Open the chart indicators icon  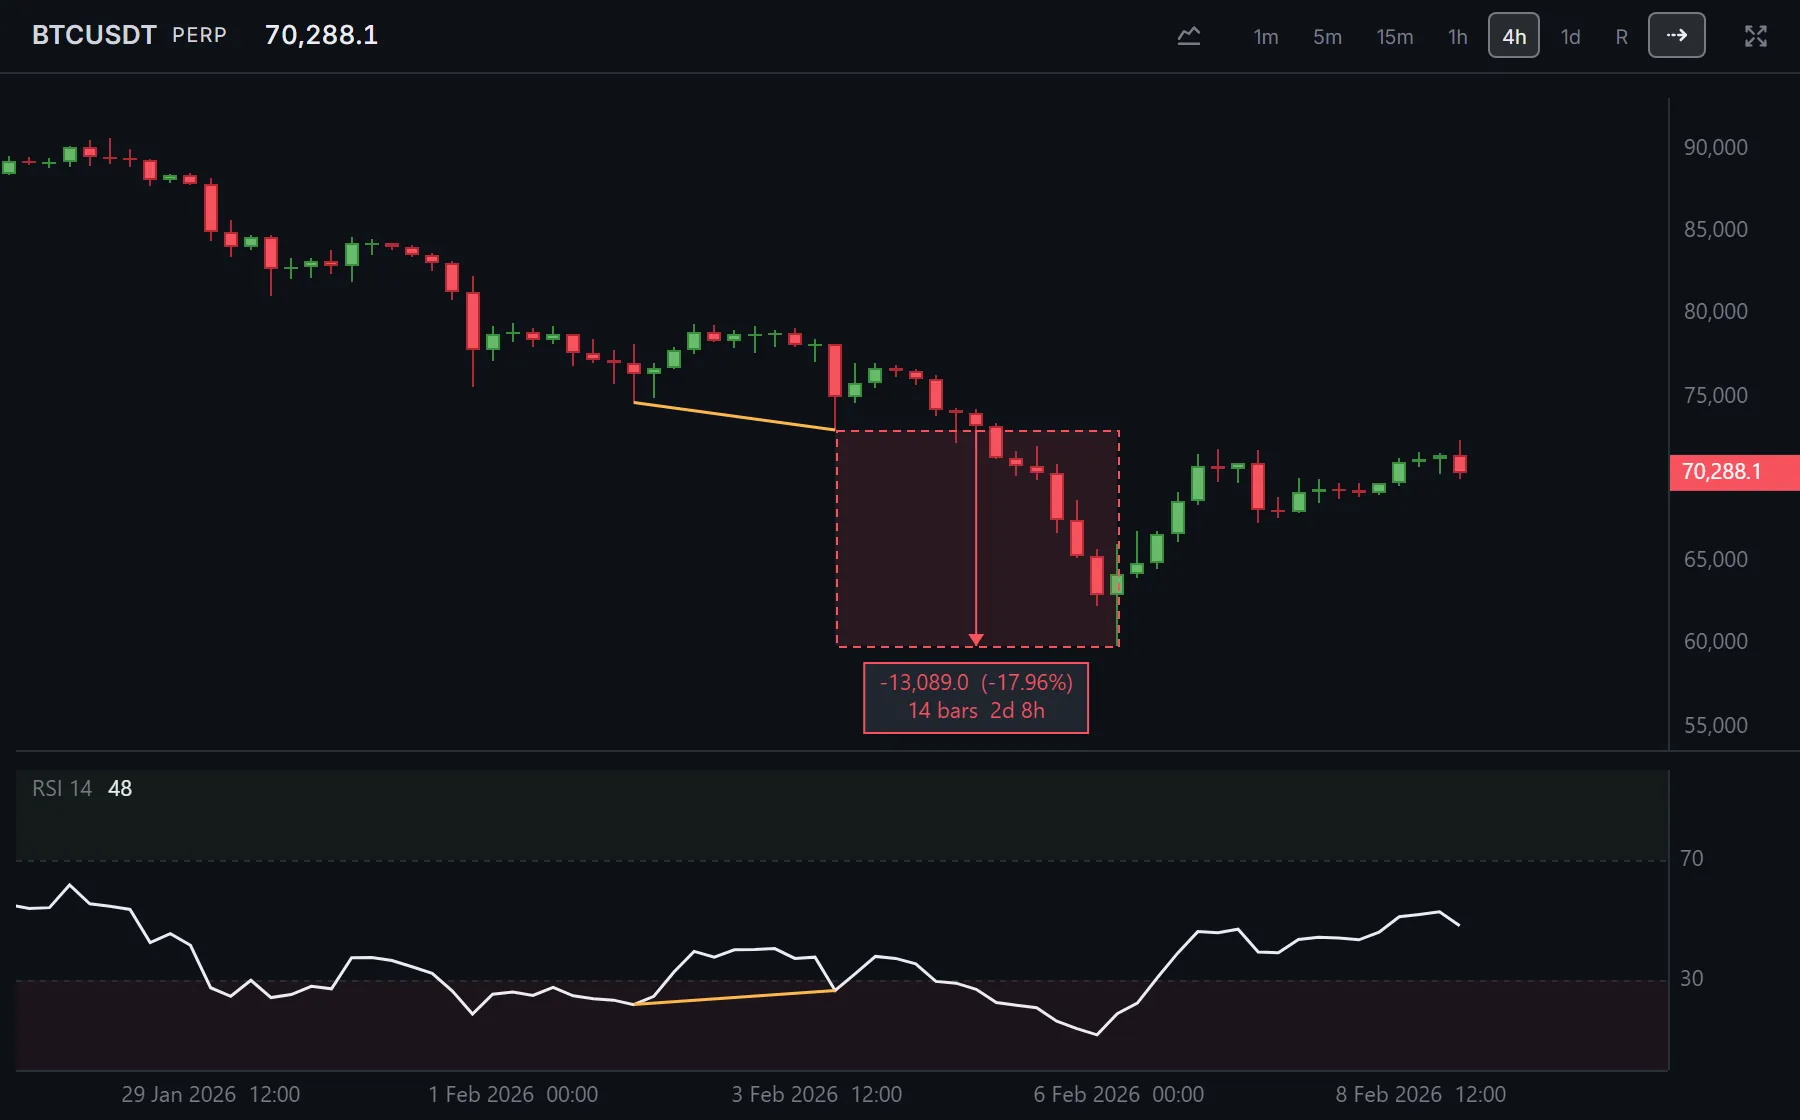point(1188,37)
